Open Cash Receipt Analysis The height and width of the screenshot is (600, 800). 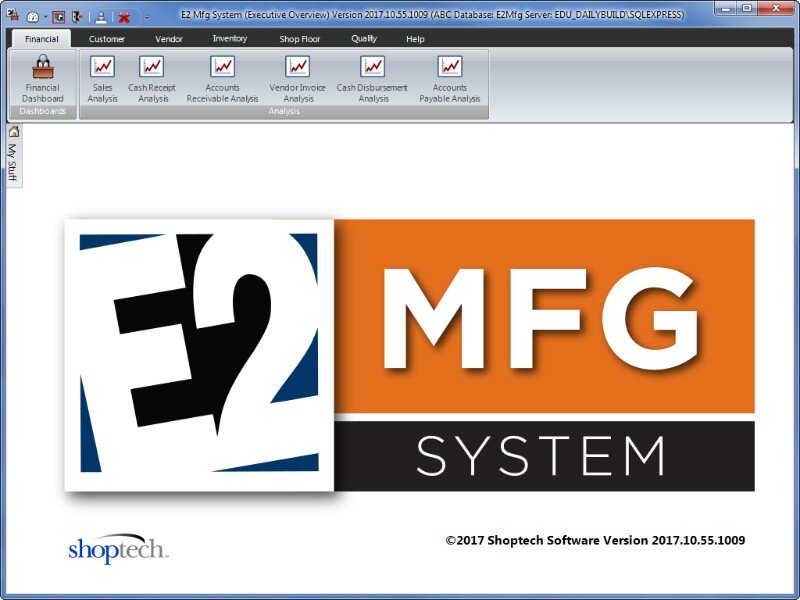(x=152, y=79)
